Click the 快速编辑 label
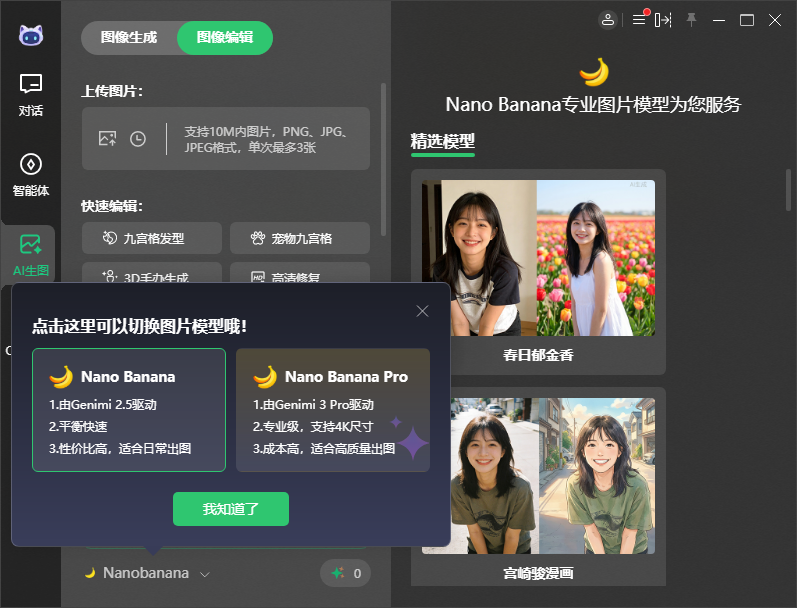 click(112, 206)
